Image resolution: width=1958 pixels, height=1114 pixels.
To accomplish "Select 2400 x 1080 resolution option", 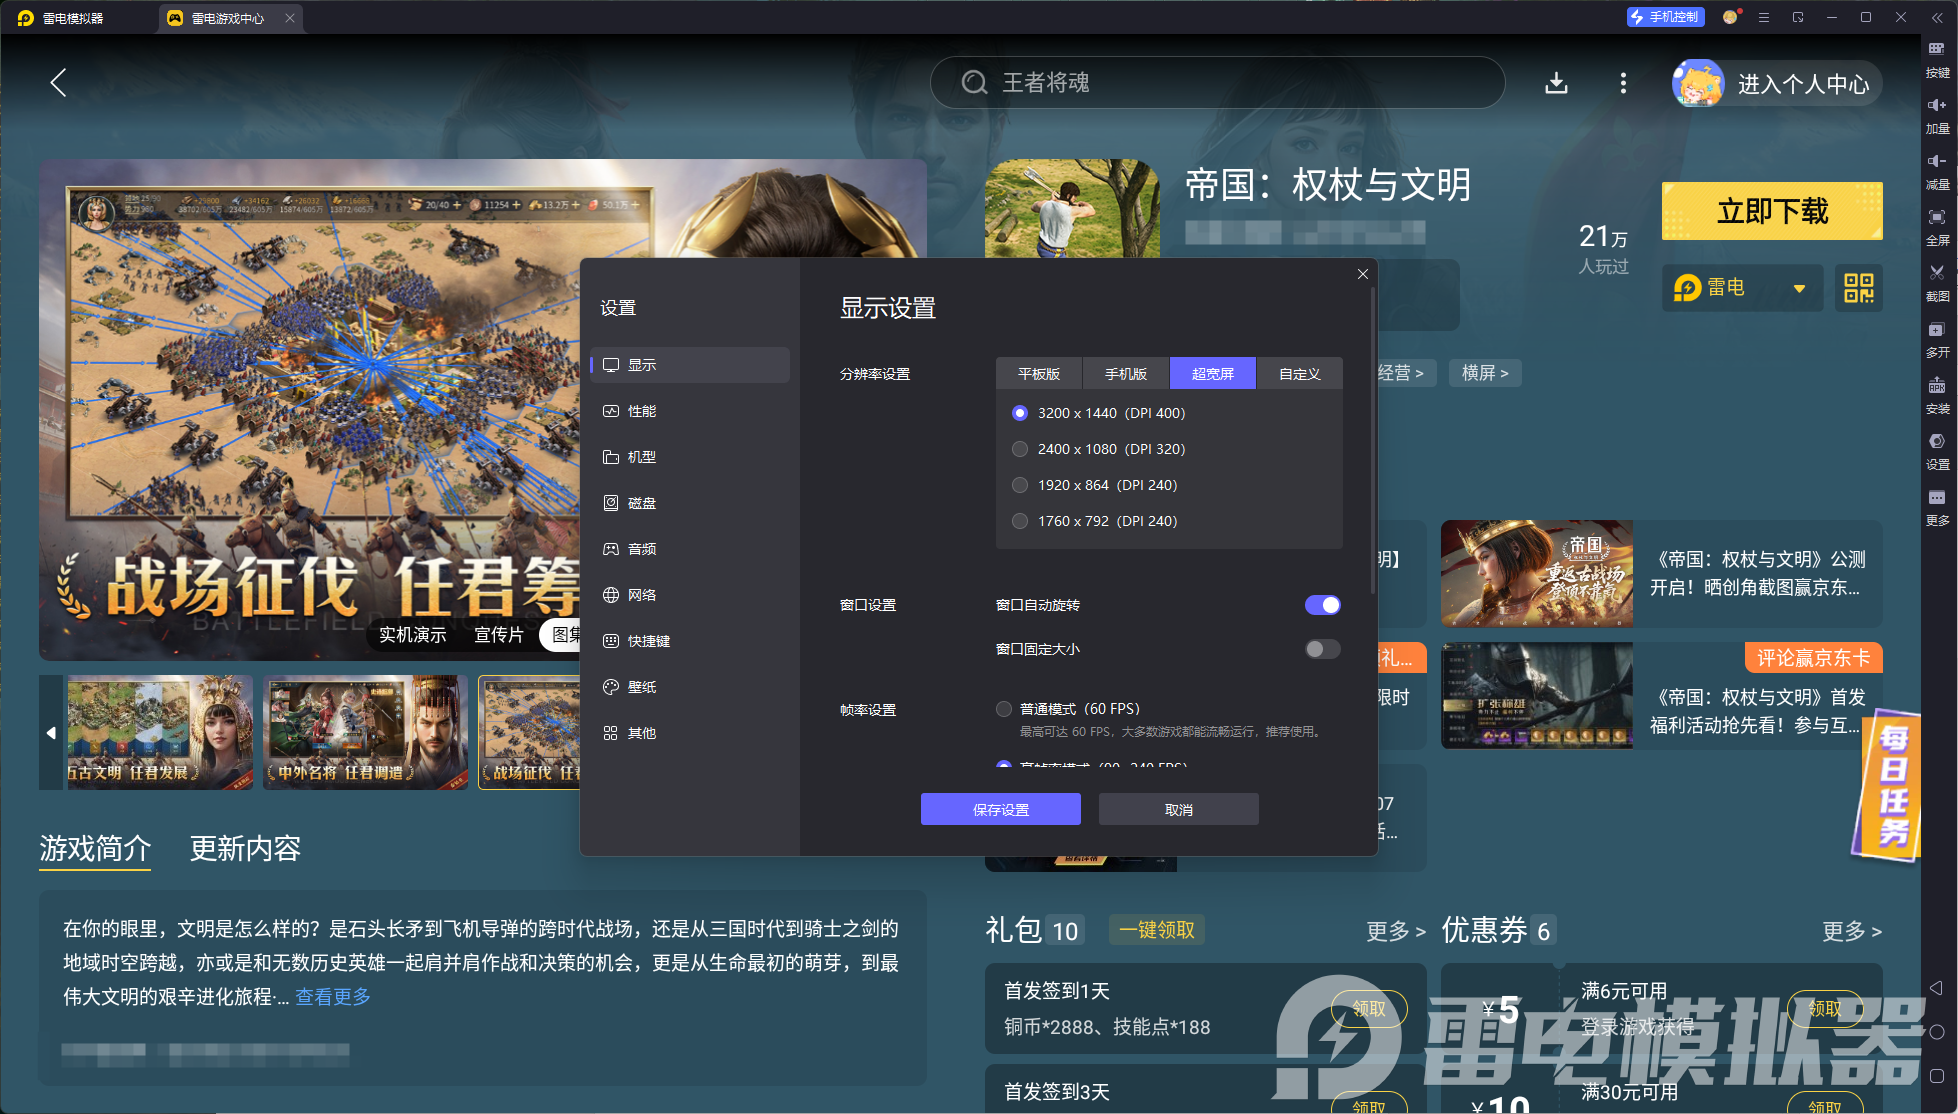I will point(1020,449).
